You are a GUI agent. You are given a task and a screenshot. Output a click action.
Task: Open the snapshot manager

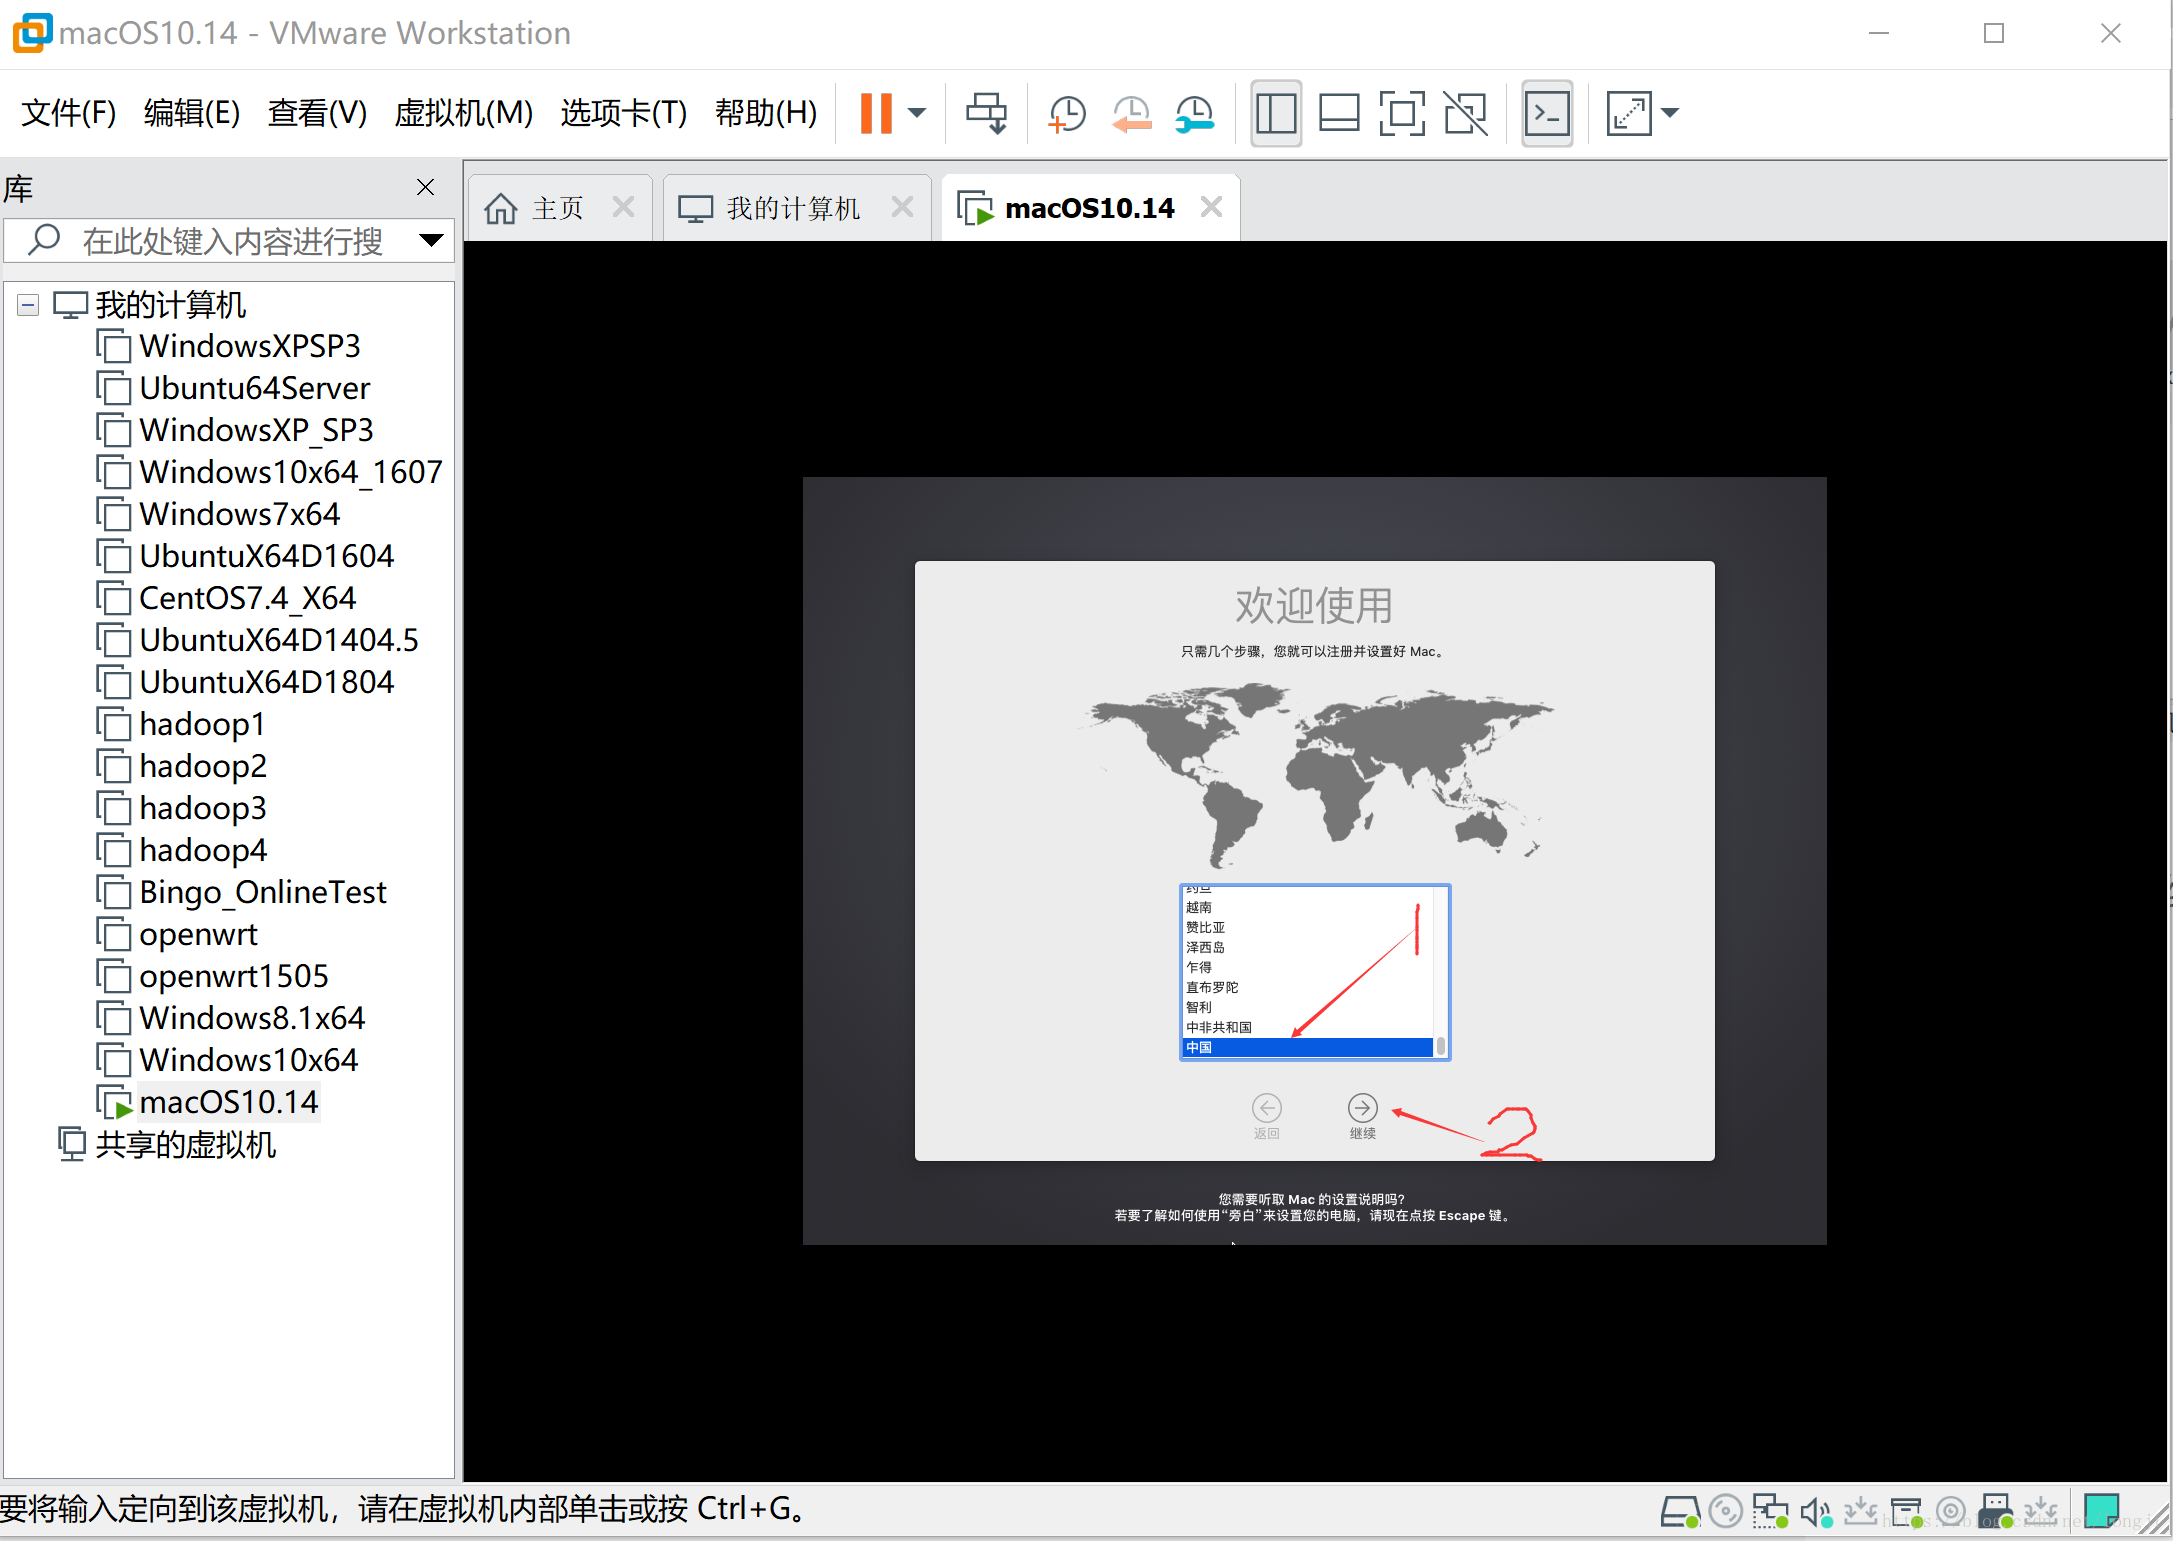point(1195,113)
